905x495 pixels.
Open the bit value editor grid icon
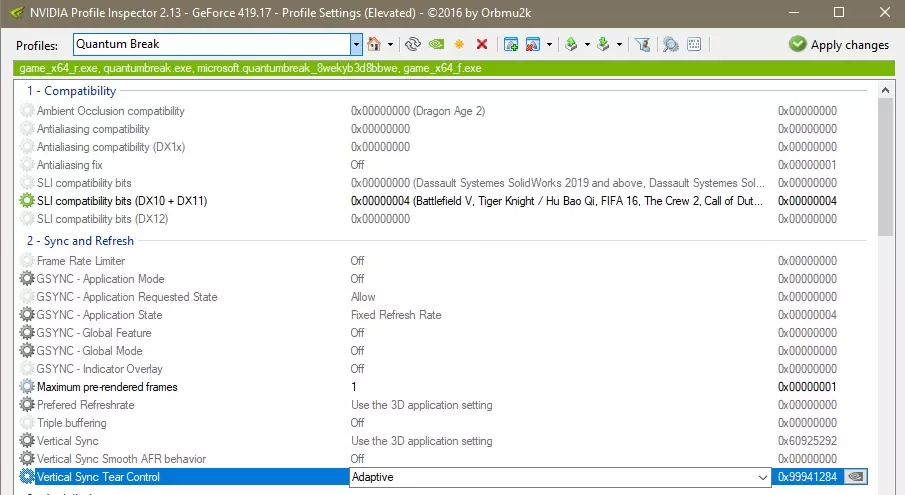pos(694,44)
